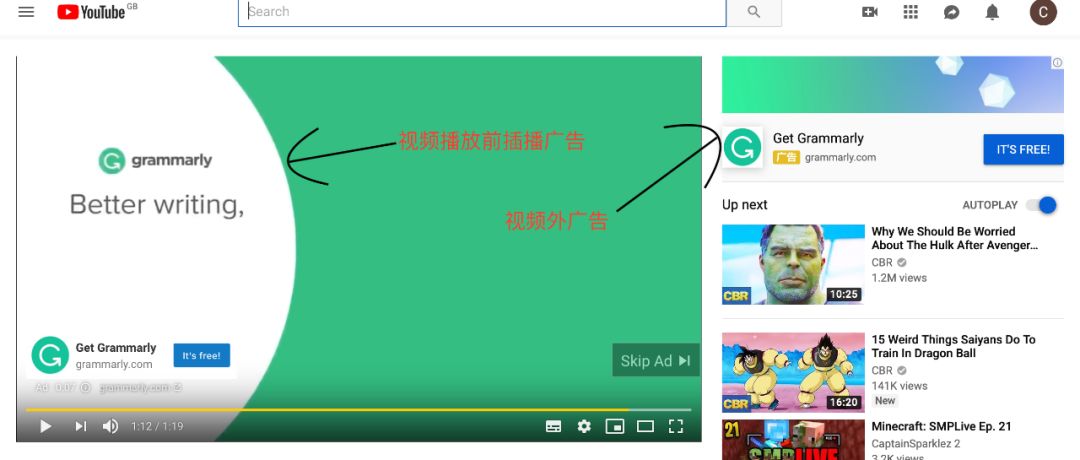Screen dimensions: 1080x460
Task: Click the search magnifier button
Action: 754,12
